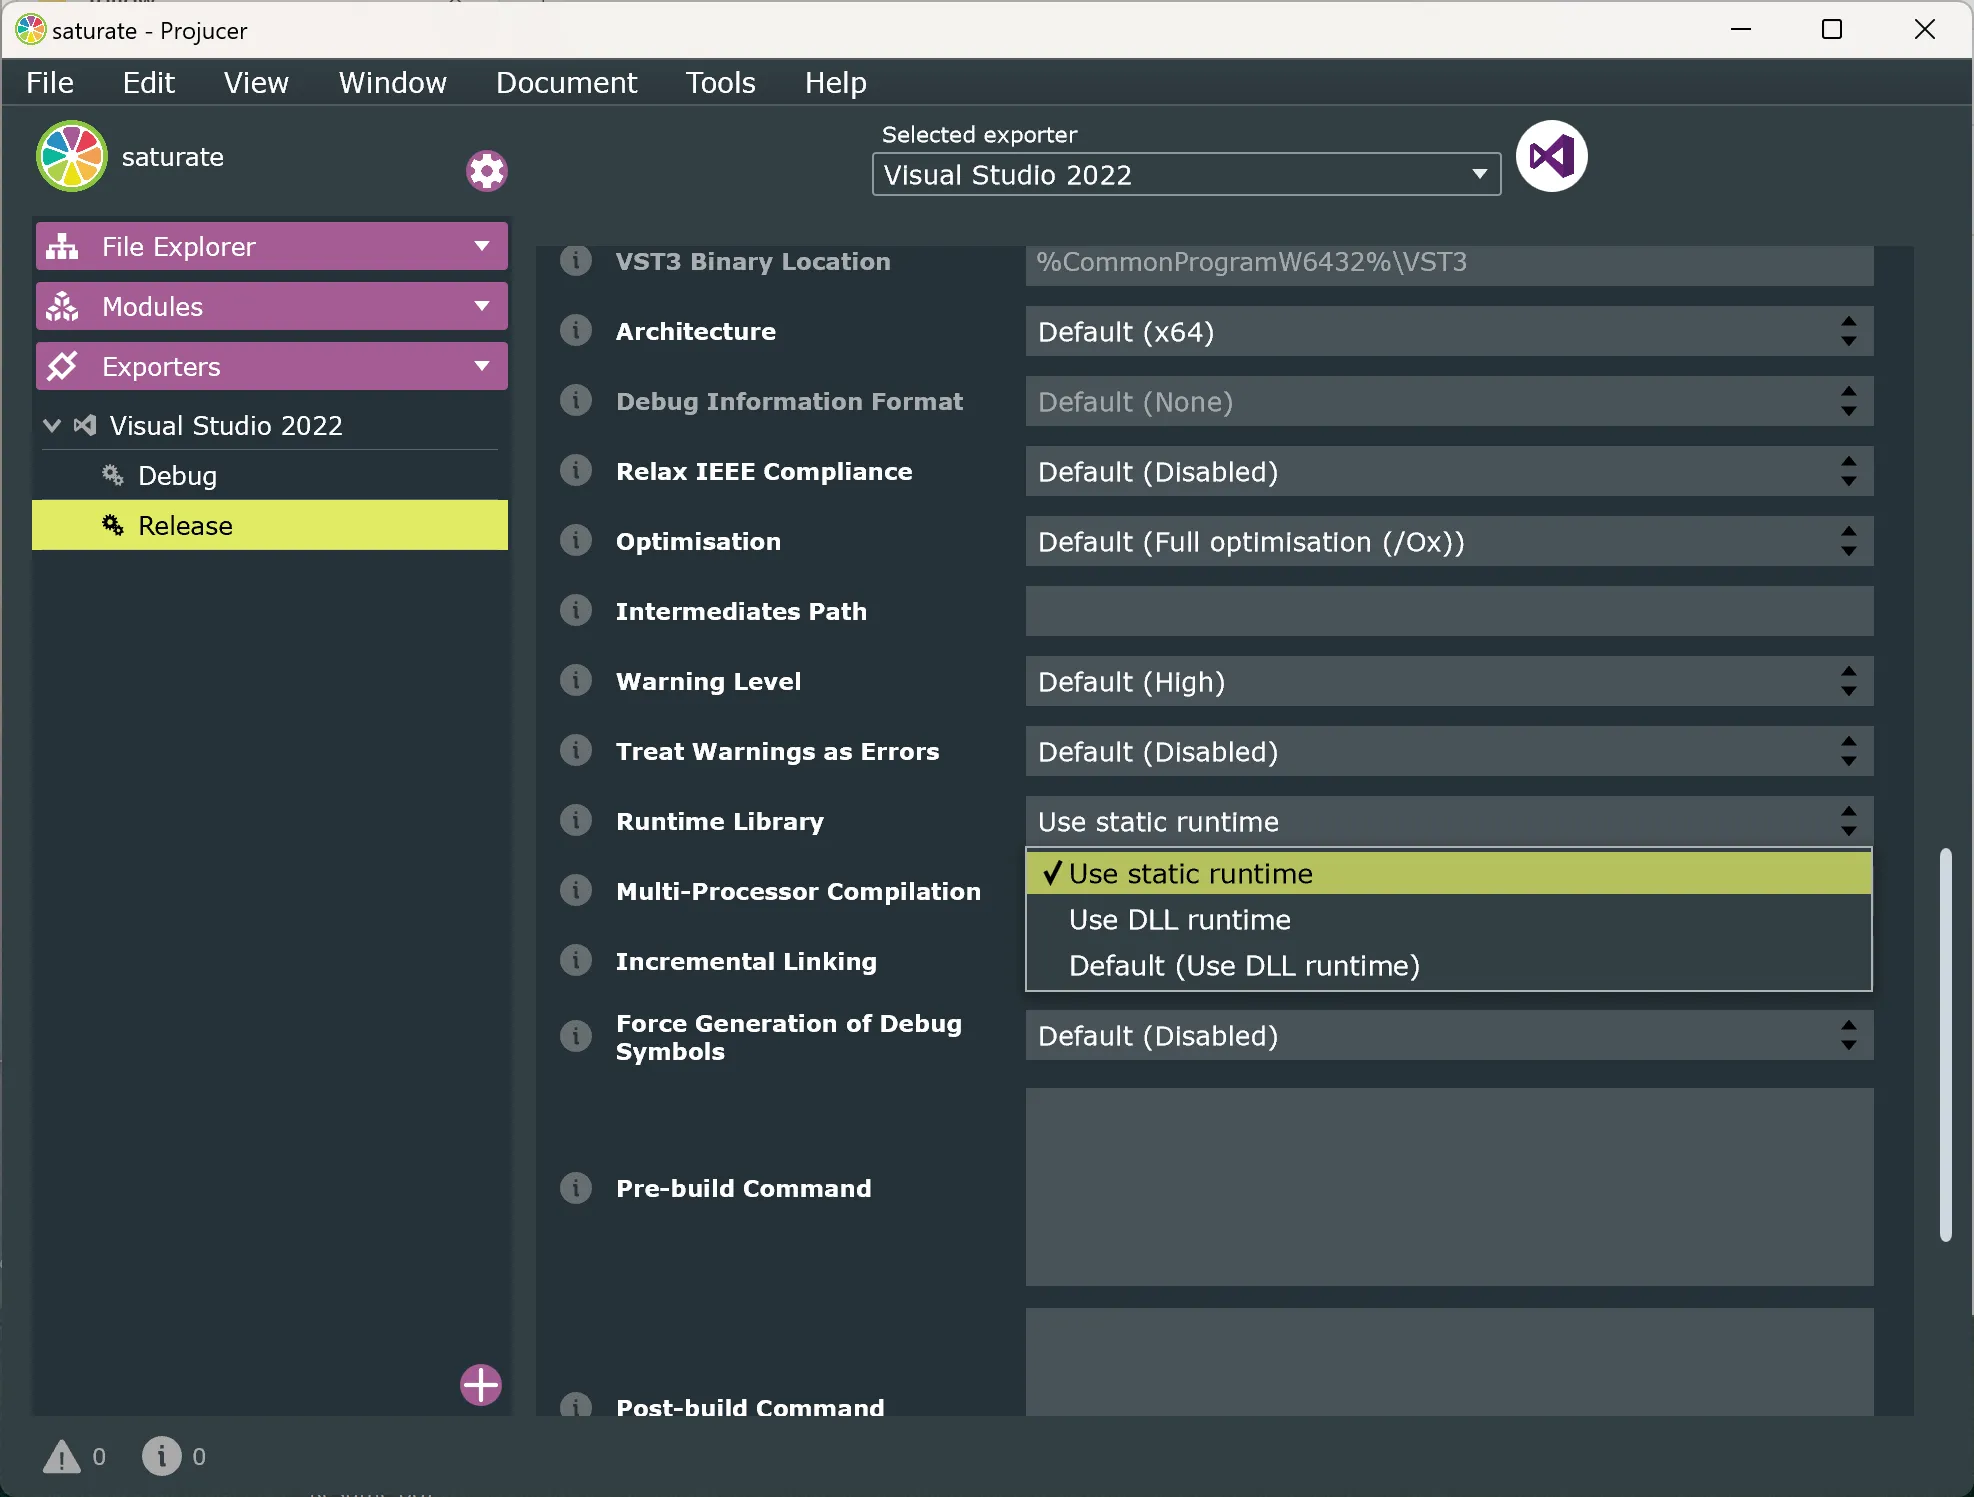Open the Warning Level dropdown
Screen dimensions: 1974x1497
tap(1449, 681)
